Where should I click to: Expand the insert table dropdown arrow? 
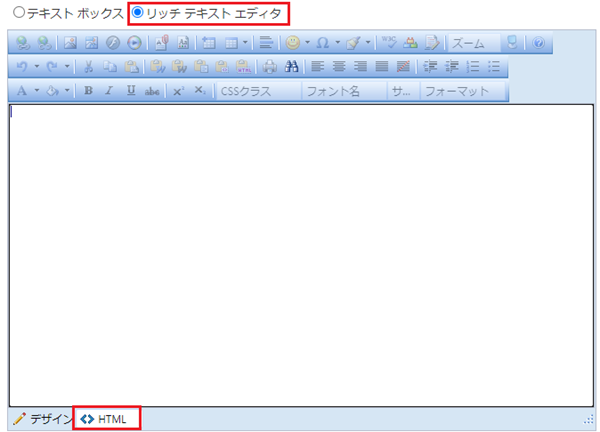[x=245, y=42]
